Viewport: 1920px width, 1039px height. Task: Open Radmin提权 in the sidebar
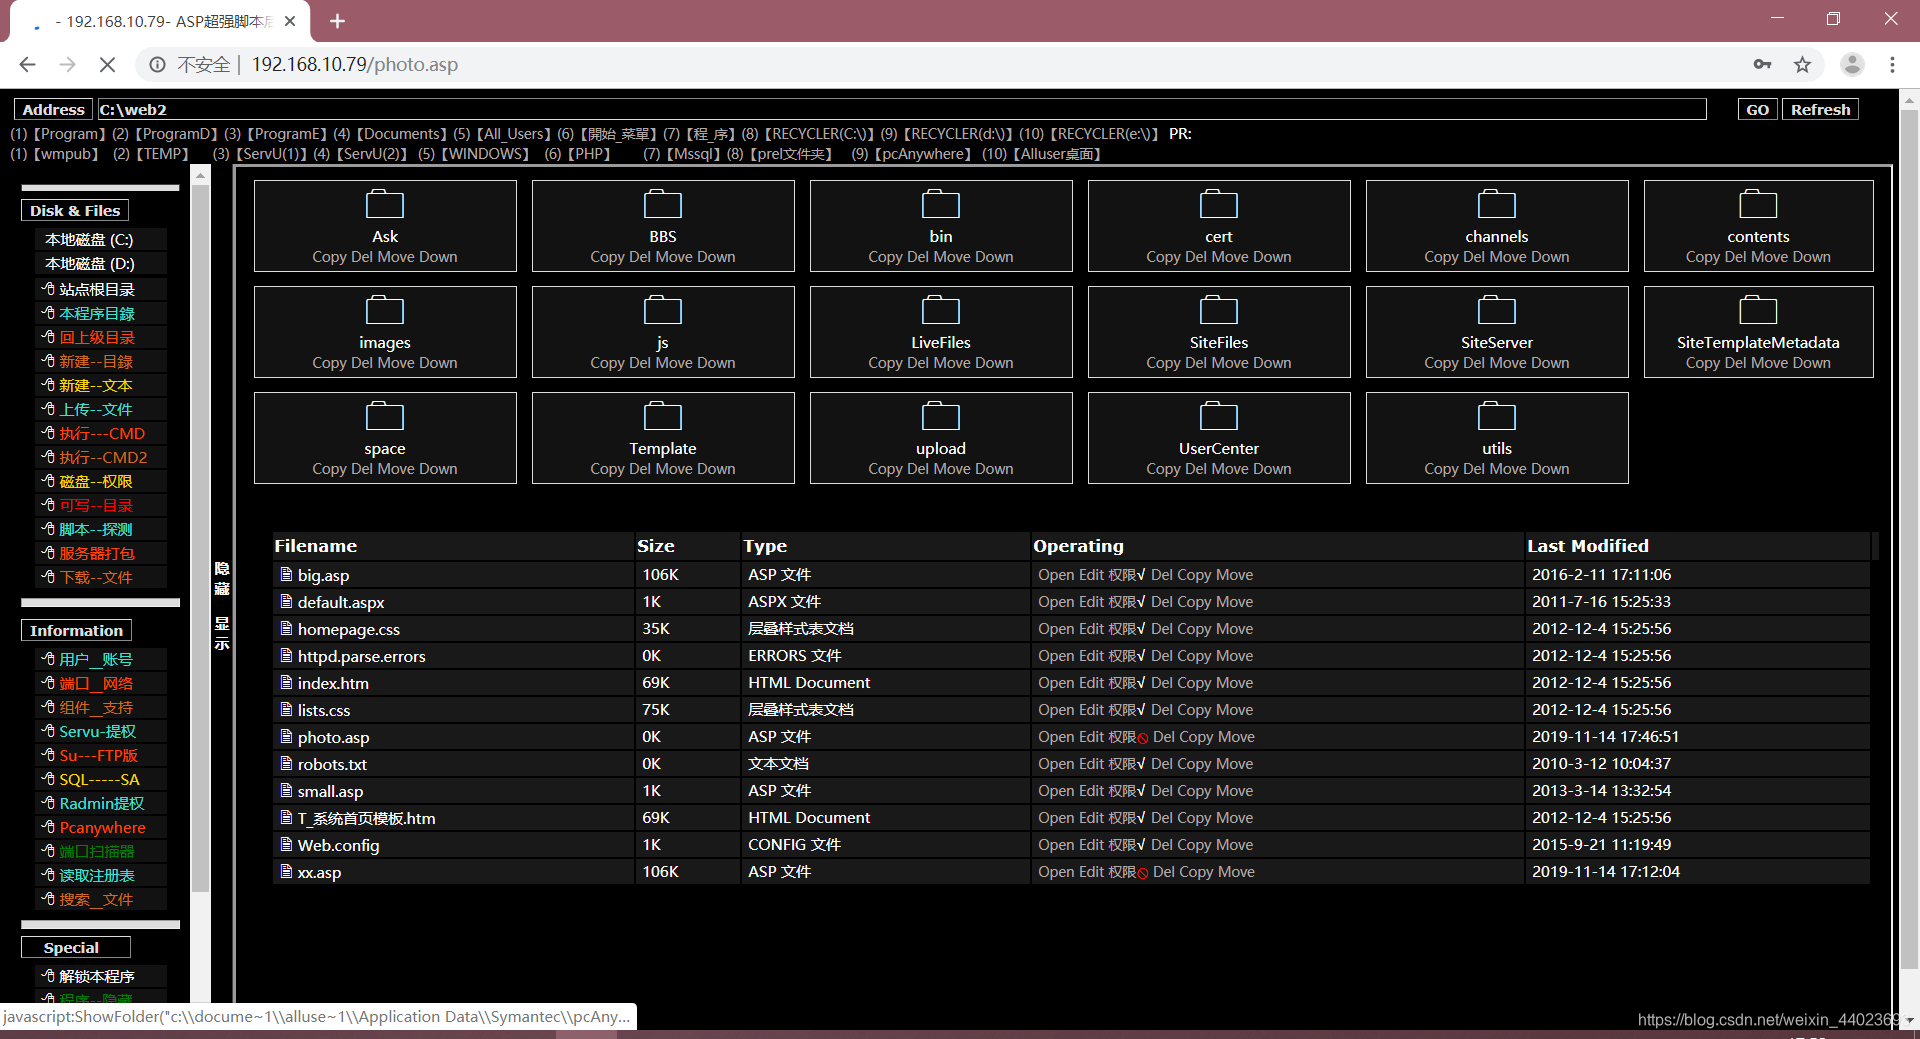pyautogui.click(x=102, y=804)
